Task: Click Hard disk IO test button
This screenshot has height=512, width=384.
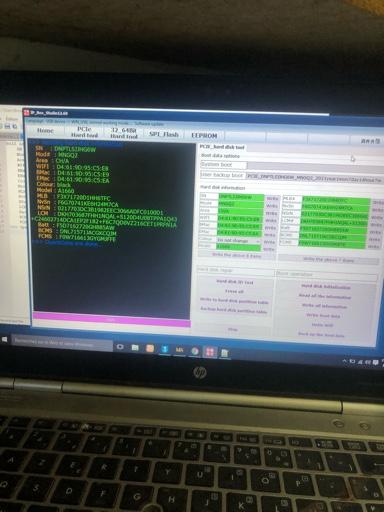Action: [235, 282]
